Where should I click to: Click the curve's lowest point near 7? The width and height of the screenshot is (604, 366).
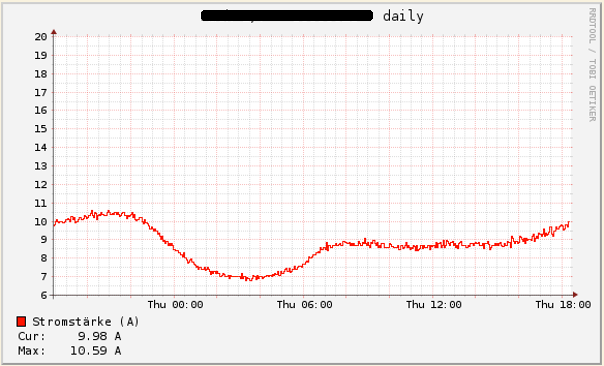pos(251,279)
